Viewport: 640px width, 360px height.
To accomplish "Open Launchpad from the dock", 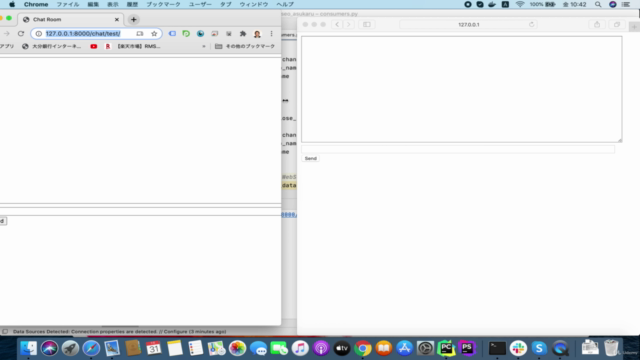I will (x=70, y=348).
